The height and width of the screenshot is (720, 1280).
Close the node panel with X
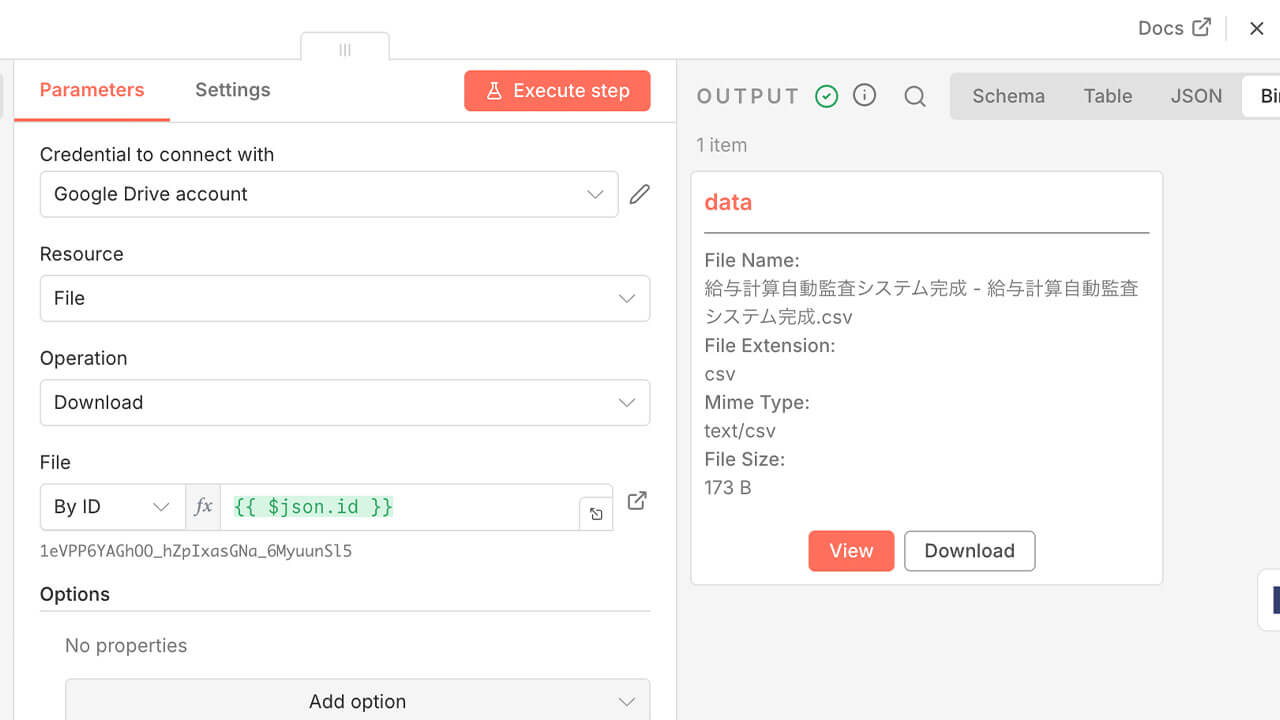(1257, 28)
